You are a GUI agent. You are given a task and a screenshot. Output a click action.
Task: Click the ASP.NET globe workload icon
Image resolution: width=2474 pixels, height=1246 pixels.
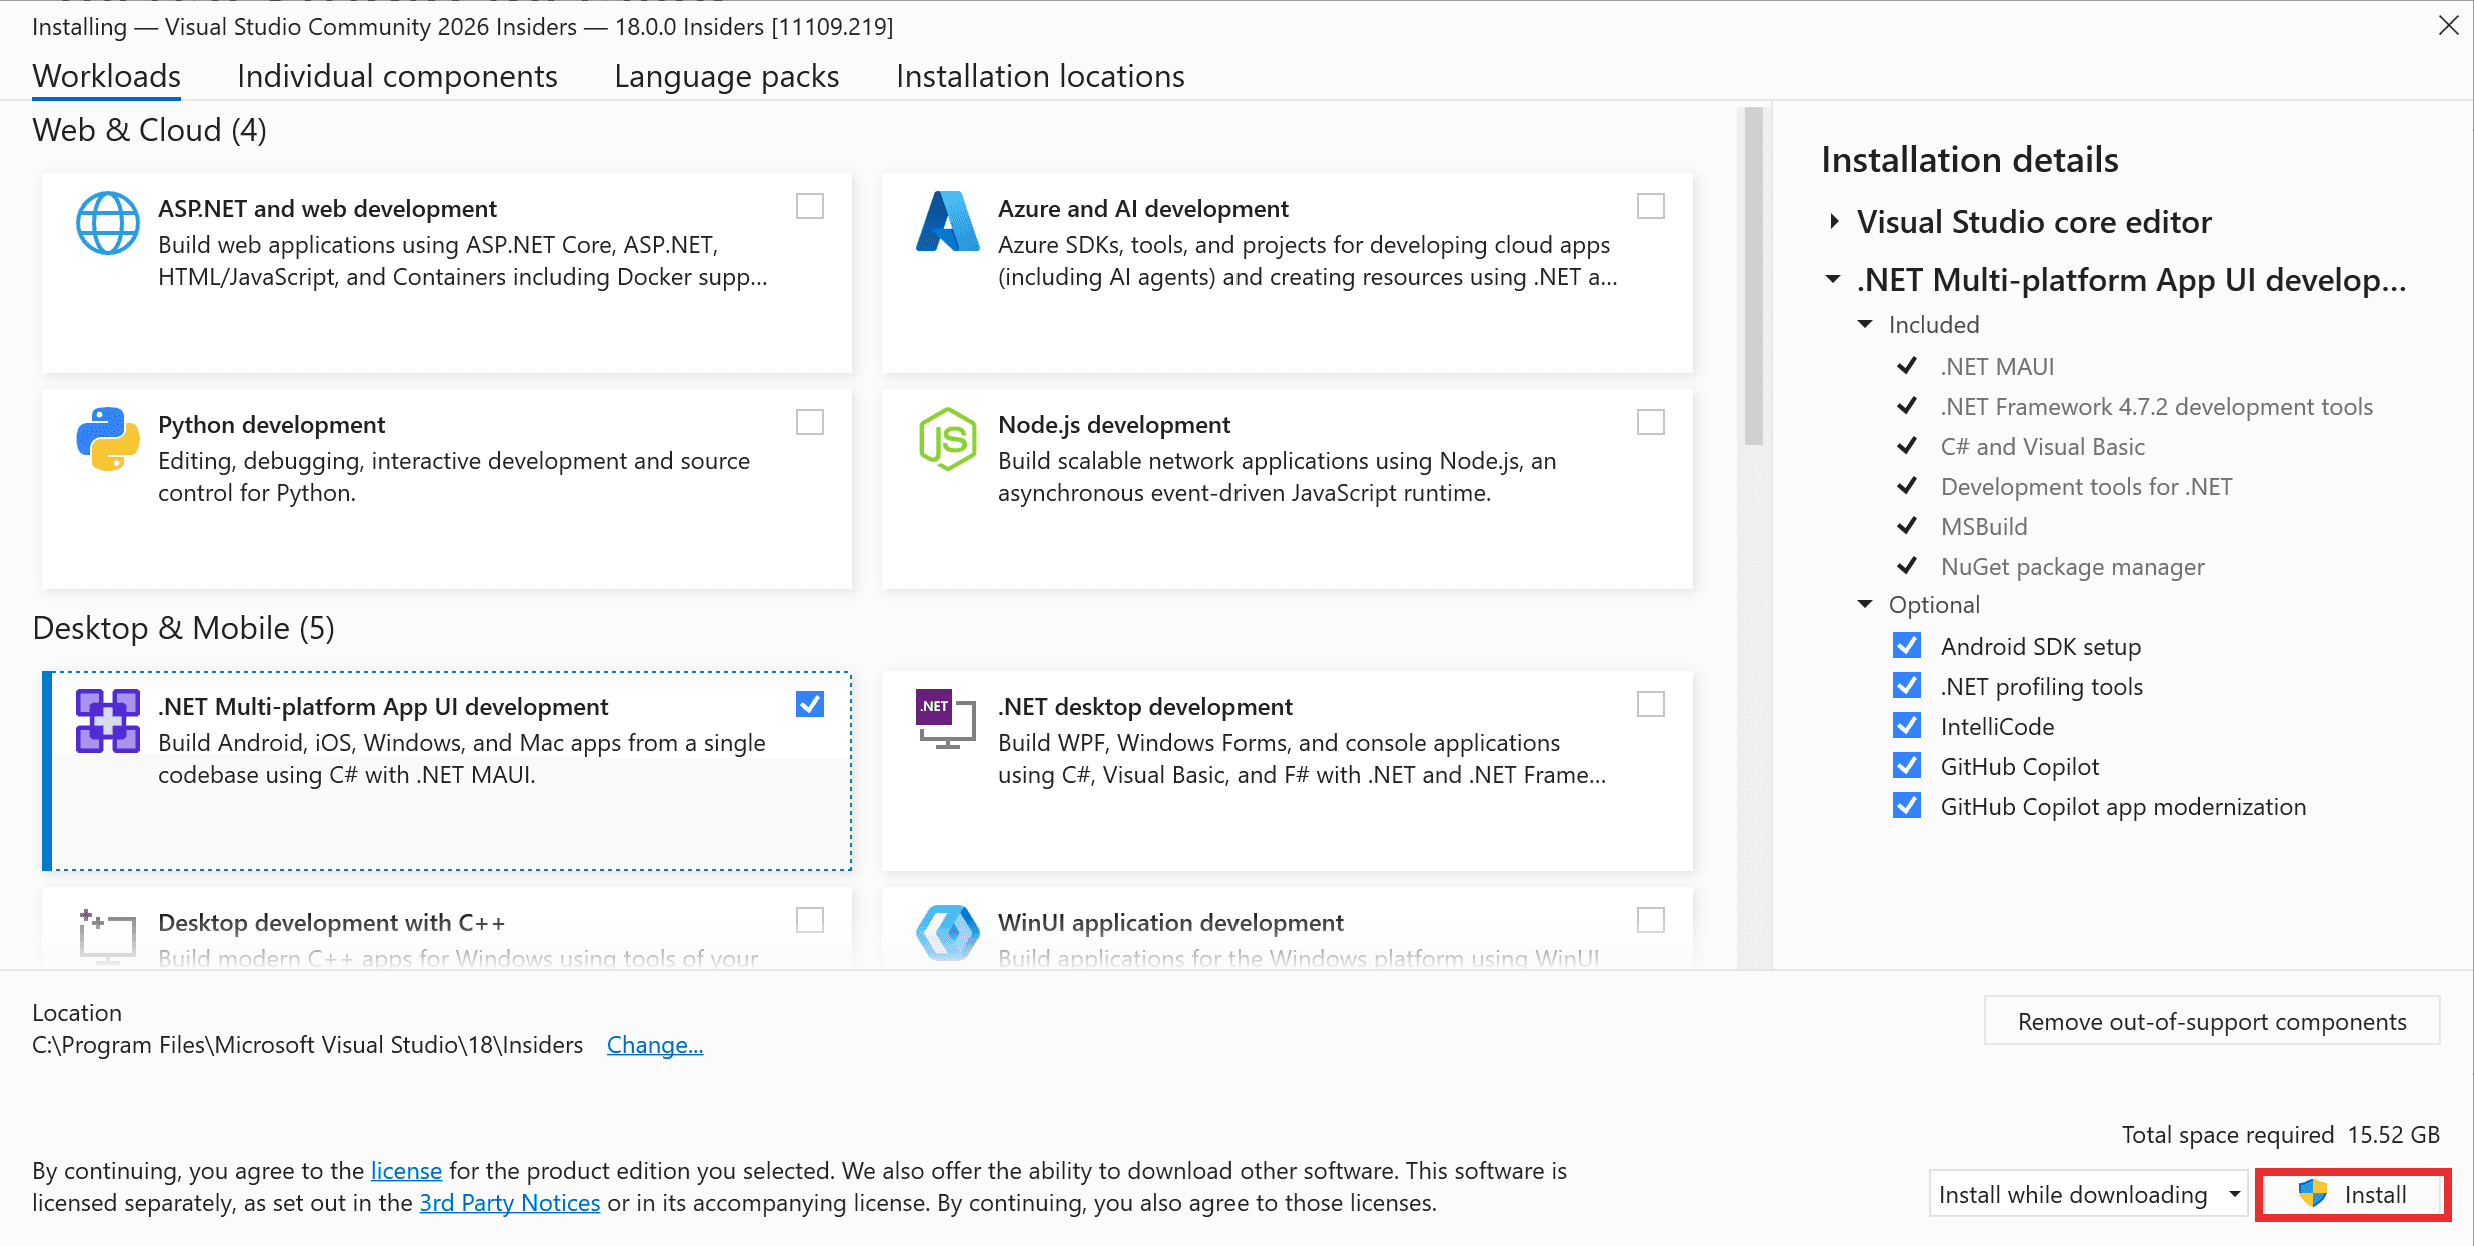108,223
